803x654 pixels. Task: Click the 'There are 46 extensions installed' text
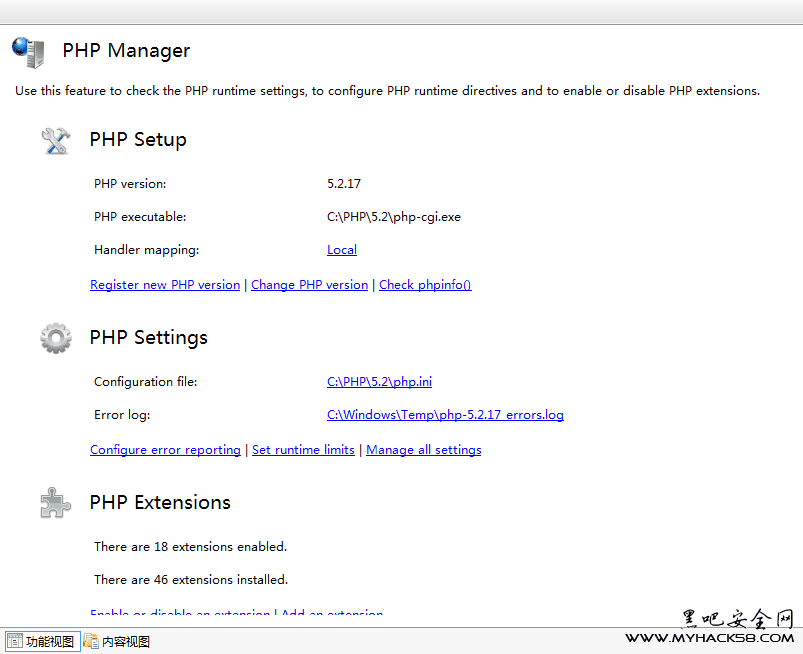[191, 580]
